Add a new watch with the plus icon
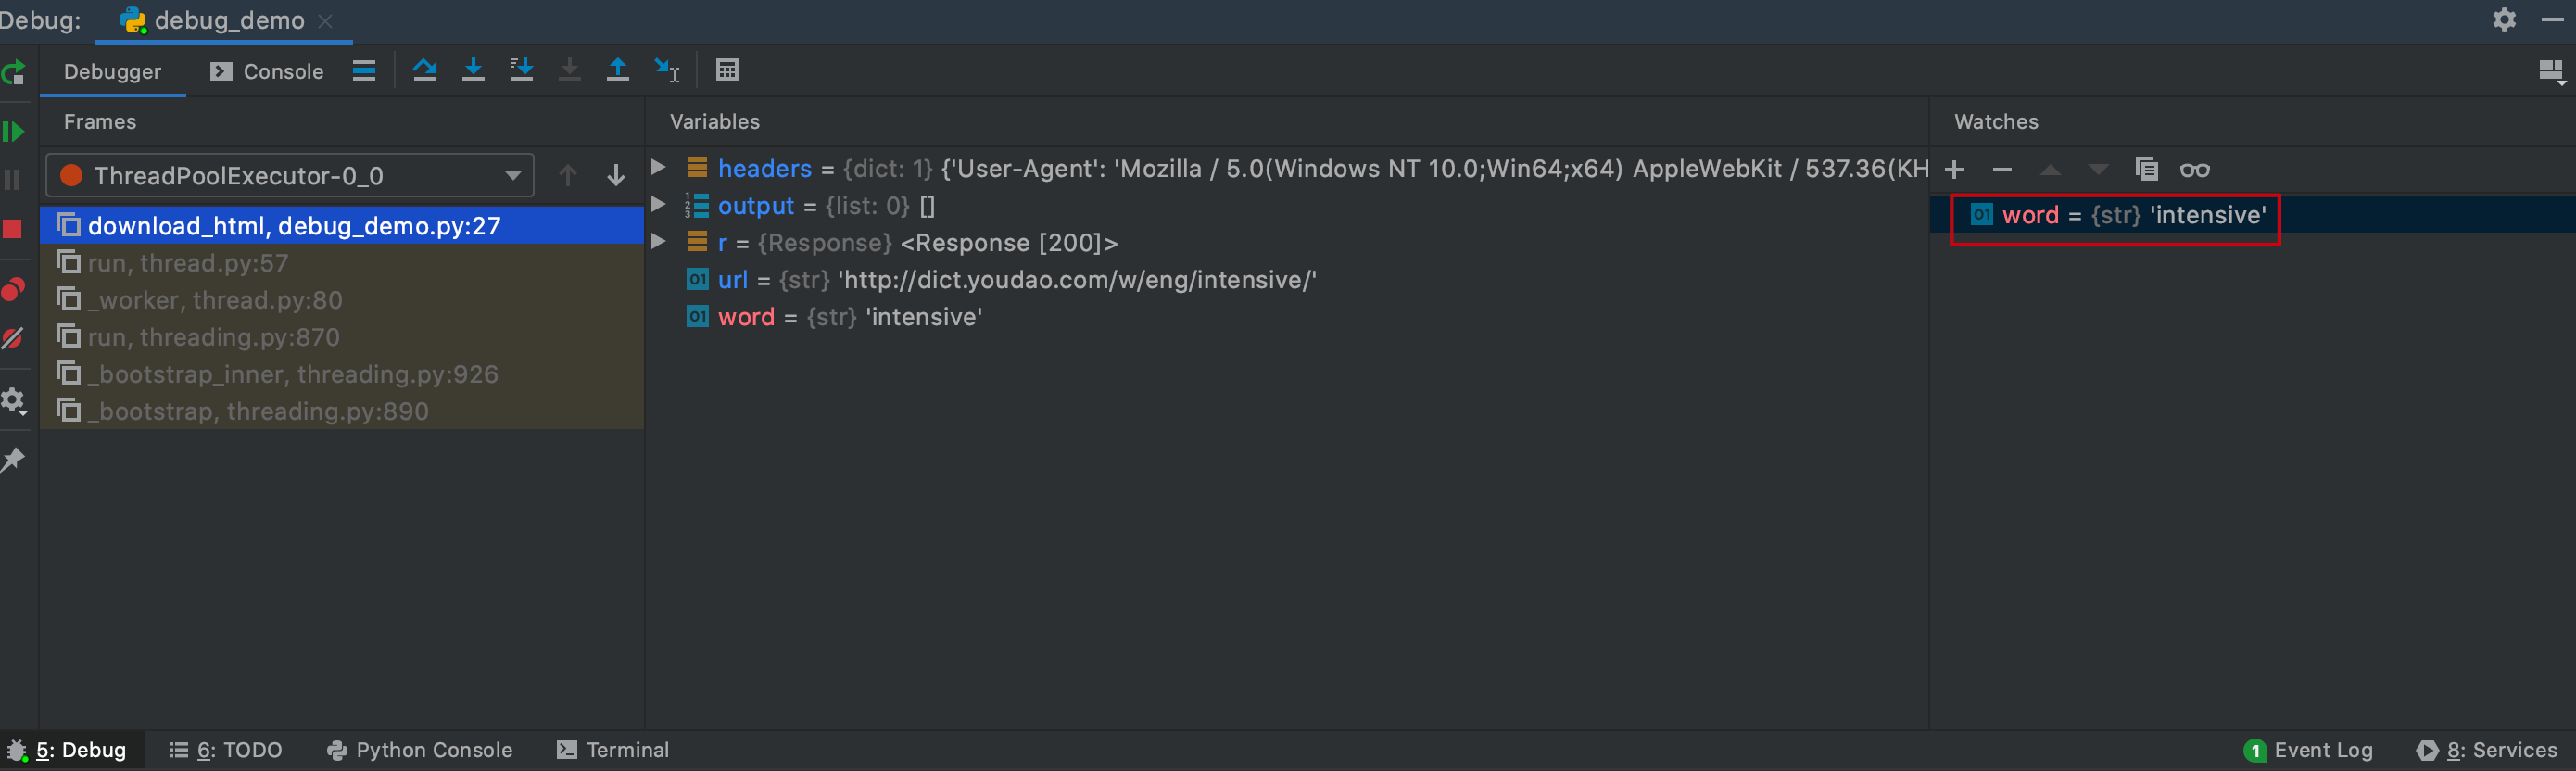Screen dimensions: 2576x771 coord(1954,169)
